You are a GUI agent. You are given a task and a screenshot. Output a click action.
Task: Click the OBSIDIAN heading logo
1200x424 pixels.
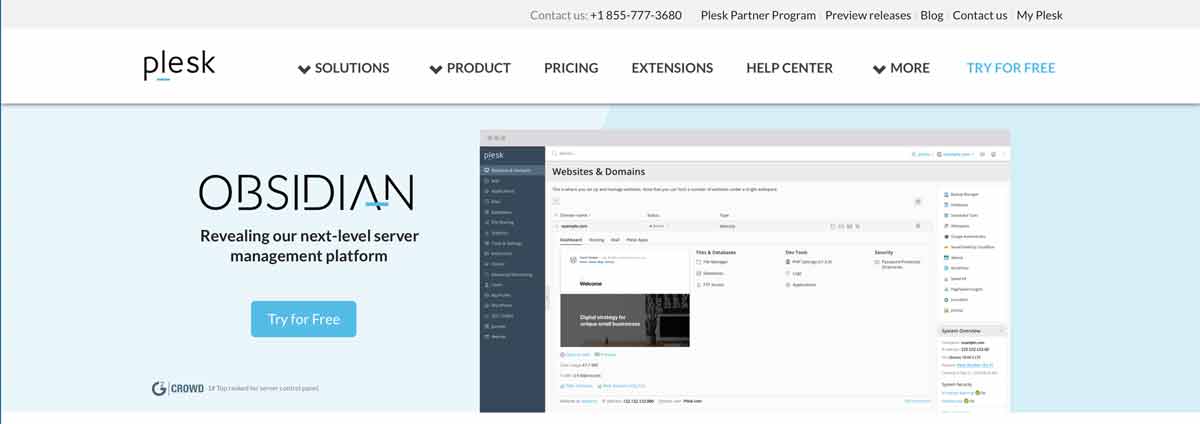tap(306, 192)
